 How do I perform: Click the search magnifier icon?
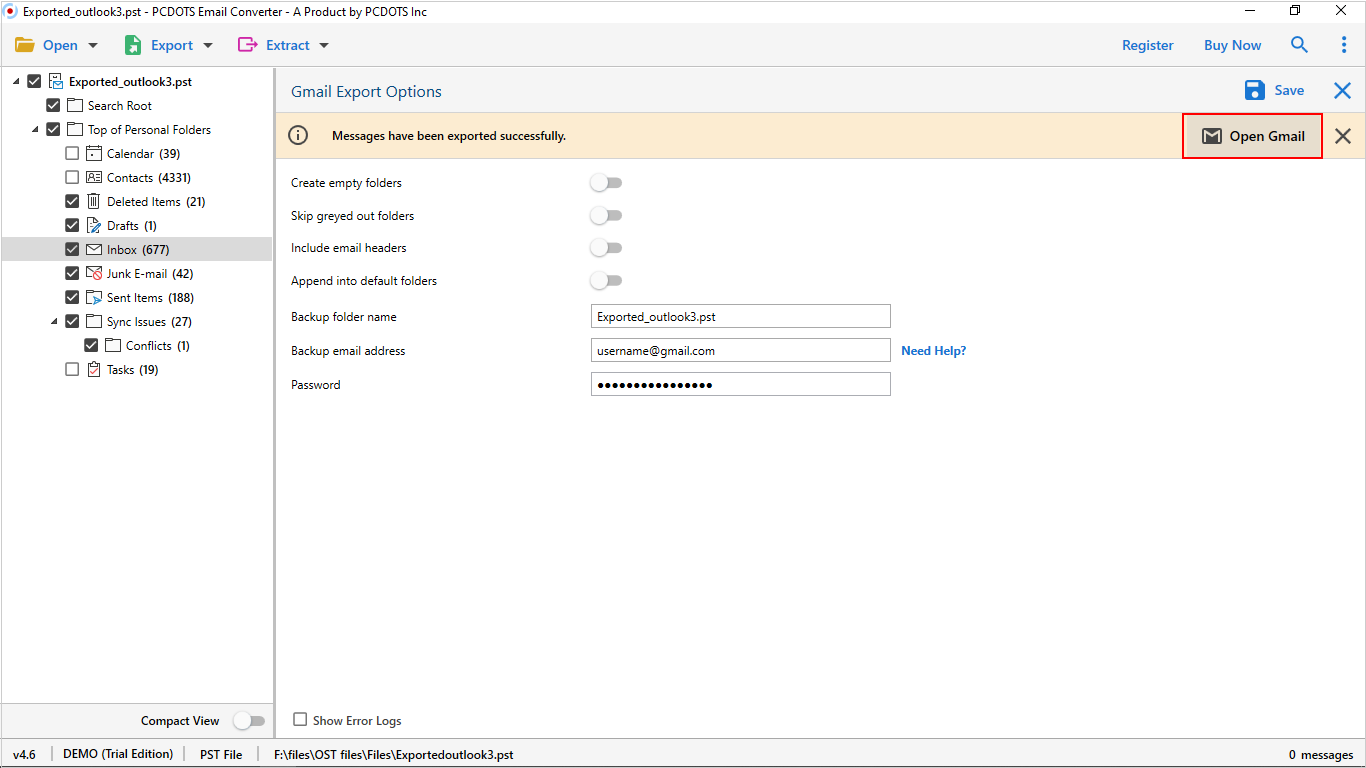[x=1299, y=45]
